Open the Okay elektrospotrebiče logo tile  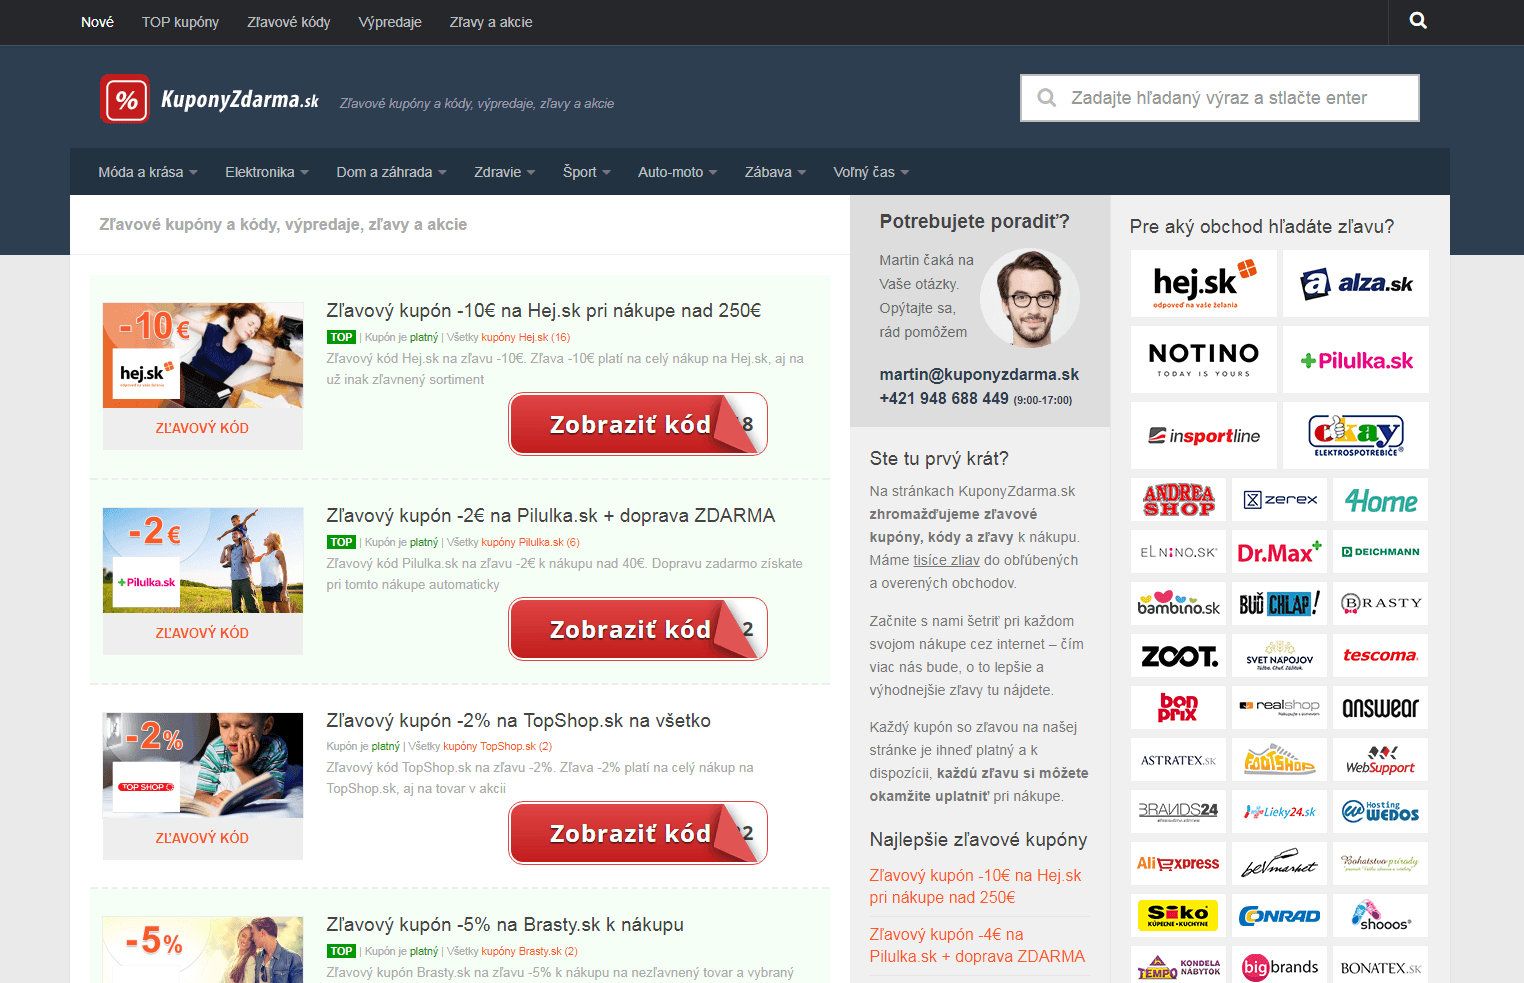point(1356,436)
